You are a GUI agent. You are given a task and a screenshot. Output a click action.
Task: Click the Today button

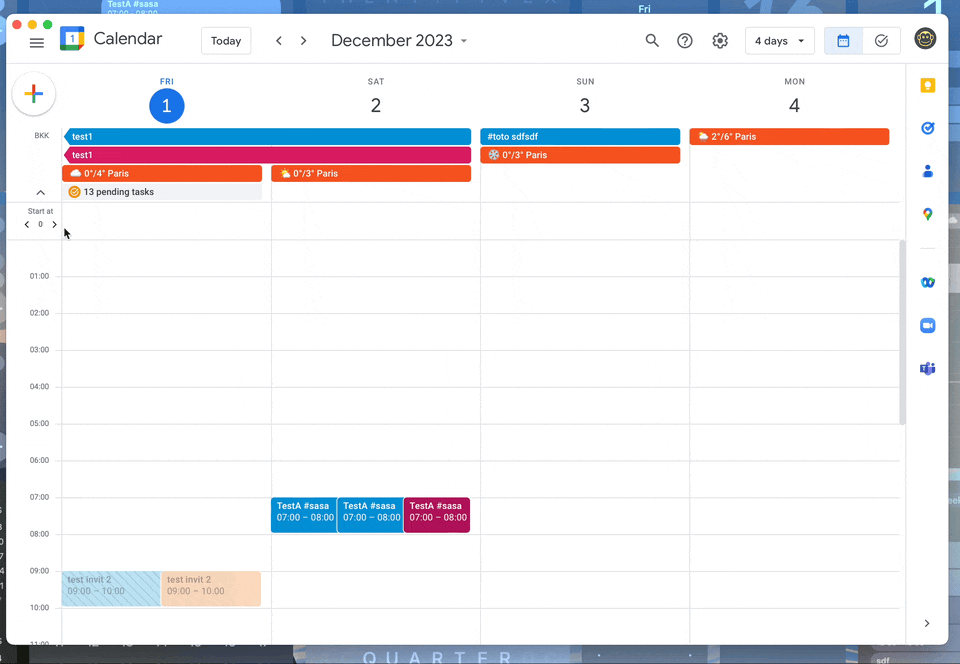click(226, 41)
